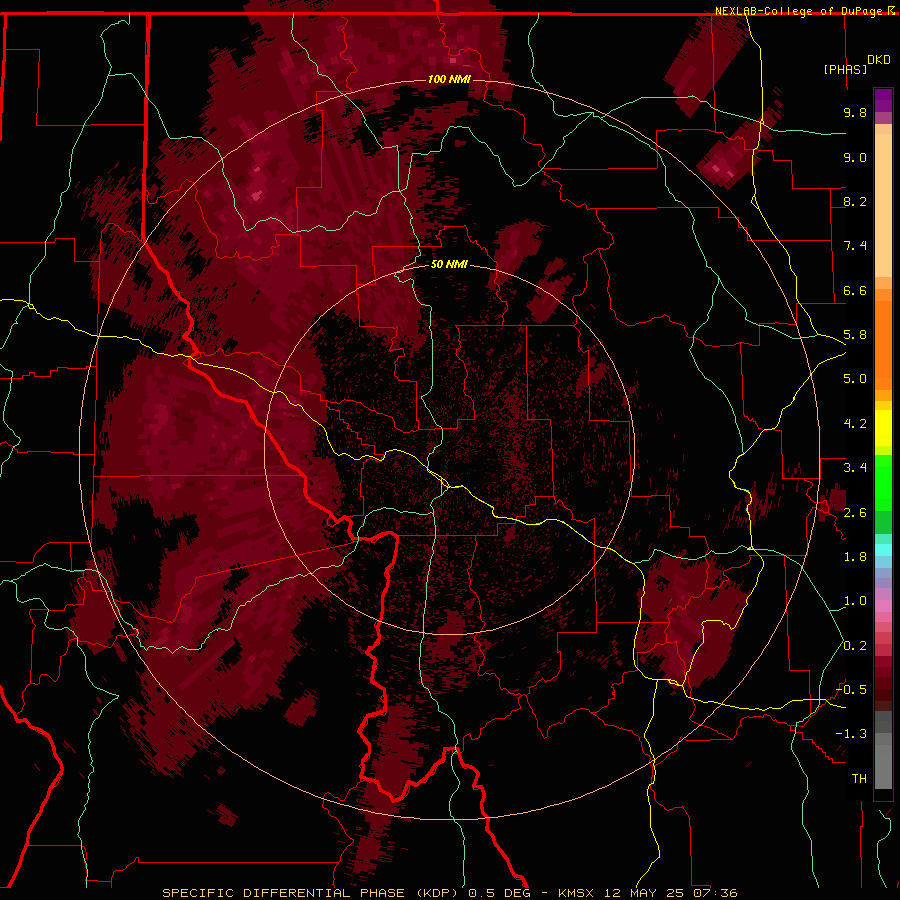Click the 1.0 scale value
Image resolution: width=900 pixels, height=900 pixels.
[855, 601]
